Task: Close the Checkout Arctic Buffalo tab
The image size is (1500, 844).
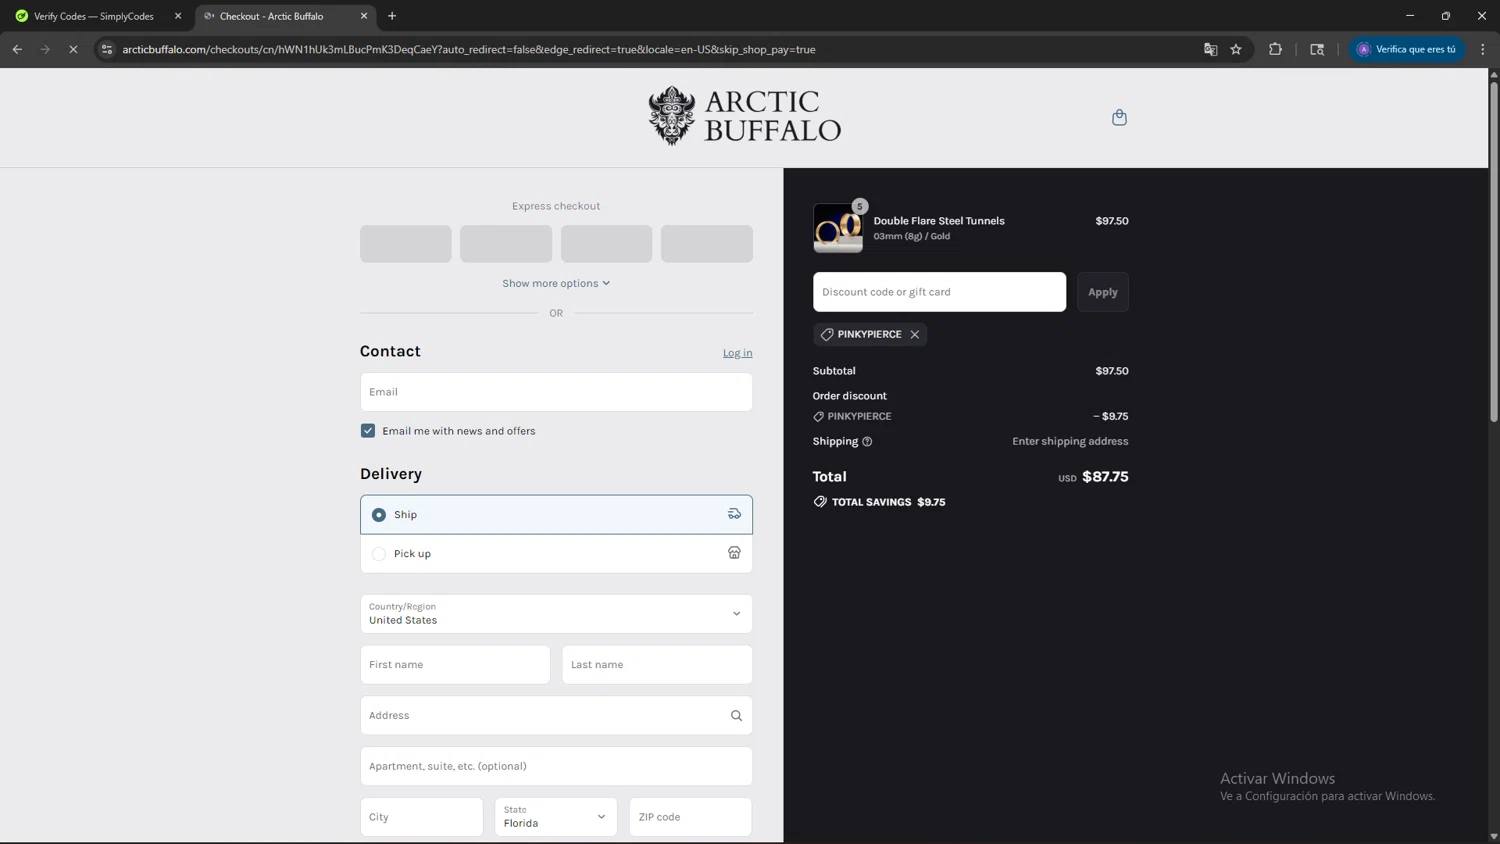Action: tap(364, 16)
